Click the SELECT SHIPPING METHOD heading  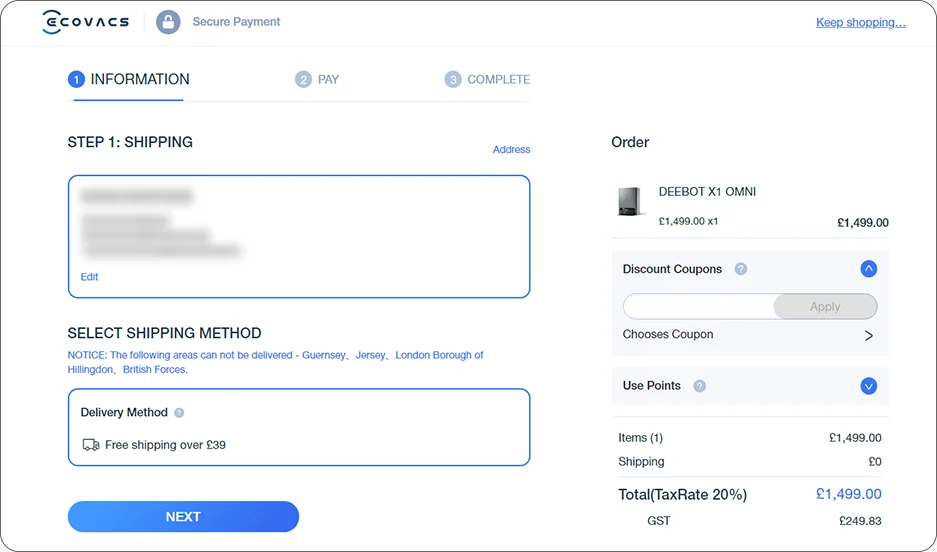pos(164,333)
